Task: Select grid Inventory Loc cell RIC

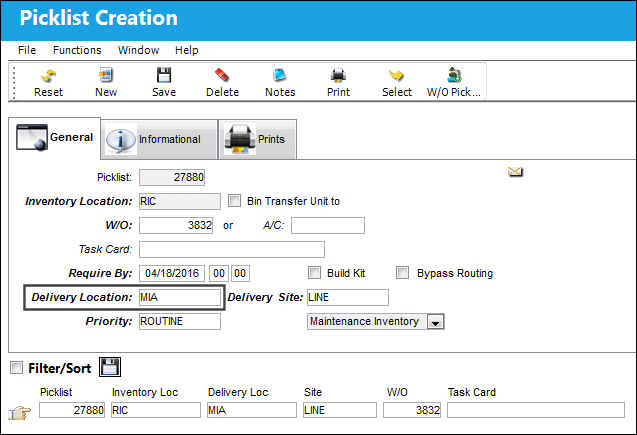Action: (156, 410)
